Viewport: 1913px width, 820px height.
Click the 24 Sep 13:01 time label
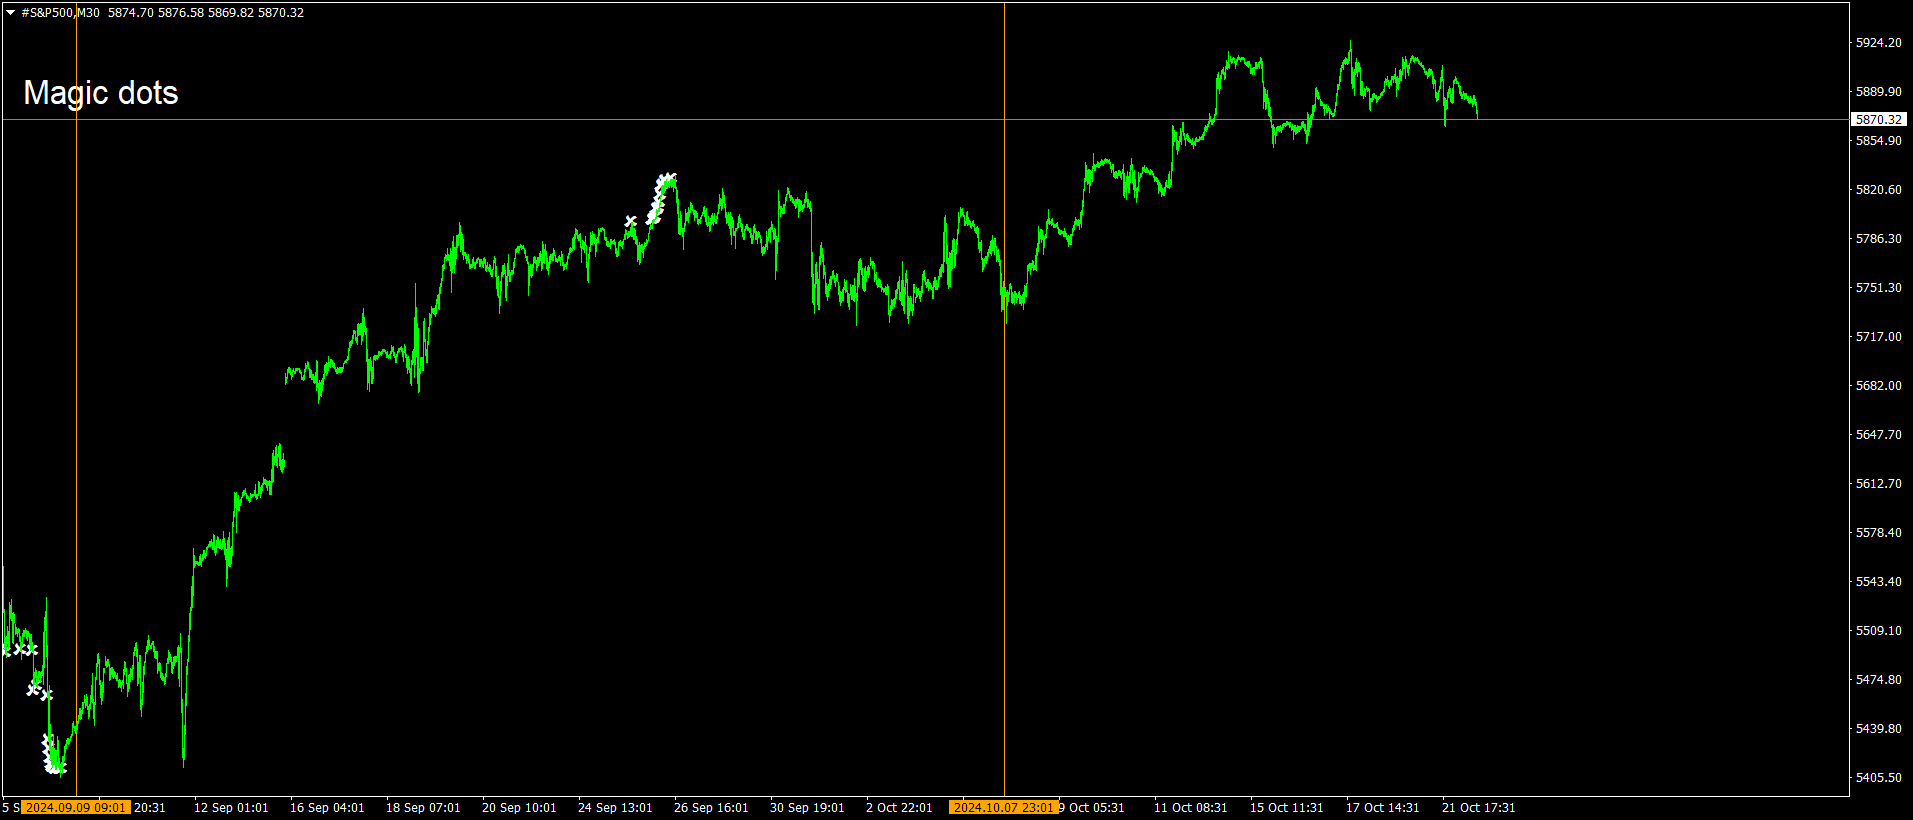pos(615,808)
